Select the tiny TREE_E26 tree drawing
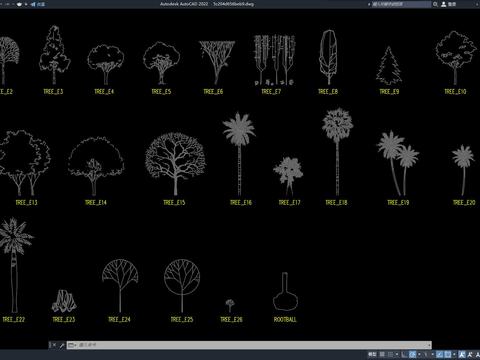The height and width of the screenshot is (360, 480). tap(230, 305)
